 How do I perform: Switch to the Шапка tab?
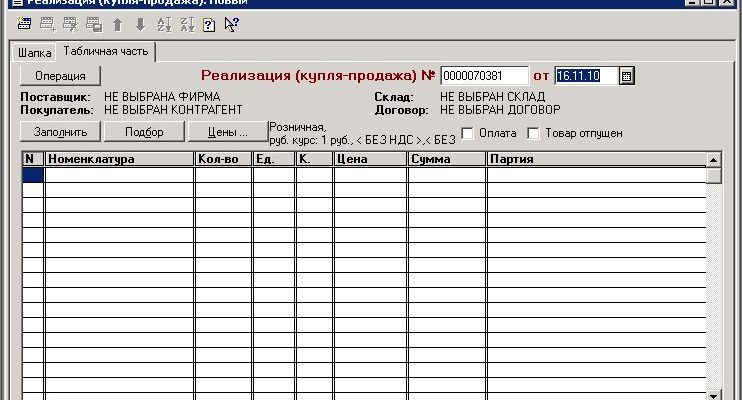point(34,51)
